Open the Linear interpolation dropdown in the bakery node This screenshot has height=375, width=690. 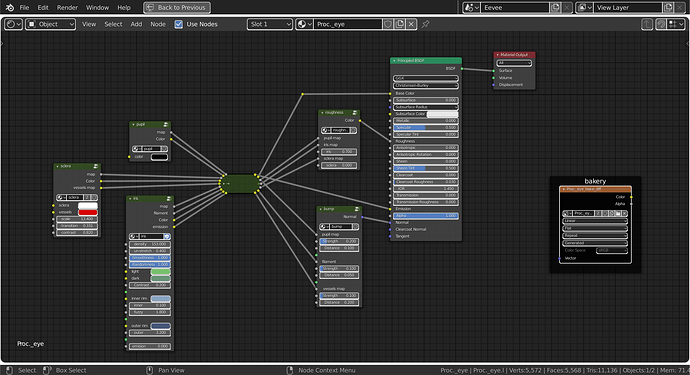tap(595, 221)
